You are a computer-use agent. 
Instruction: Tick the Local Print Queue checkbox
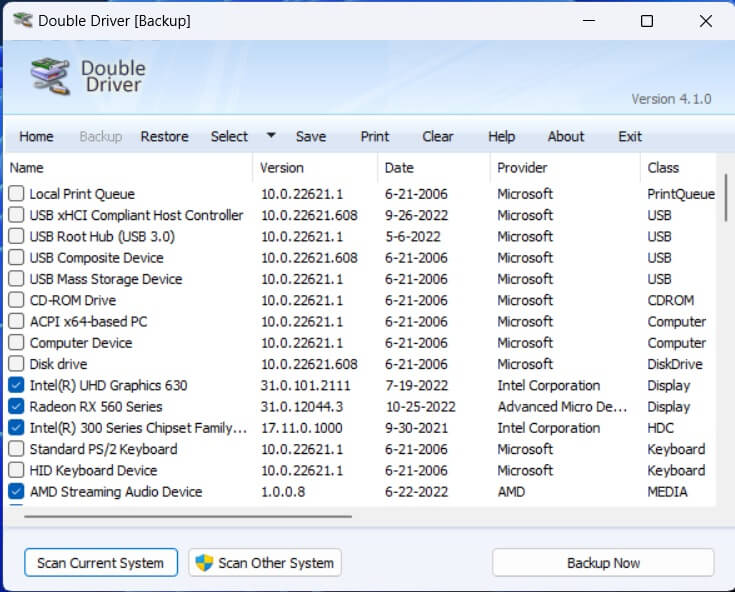(16, 193)
